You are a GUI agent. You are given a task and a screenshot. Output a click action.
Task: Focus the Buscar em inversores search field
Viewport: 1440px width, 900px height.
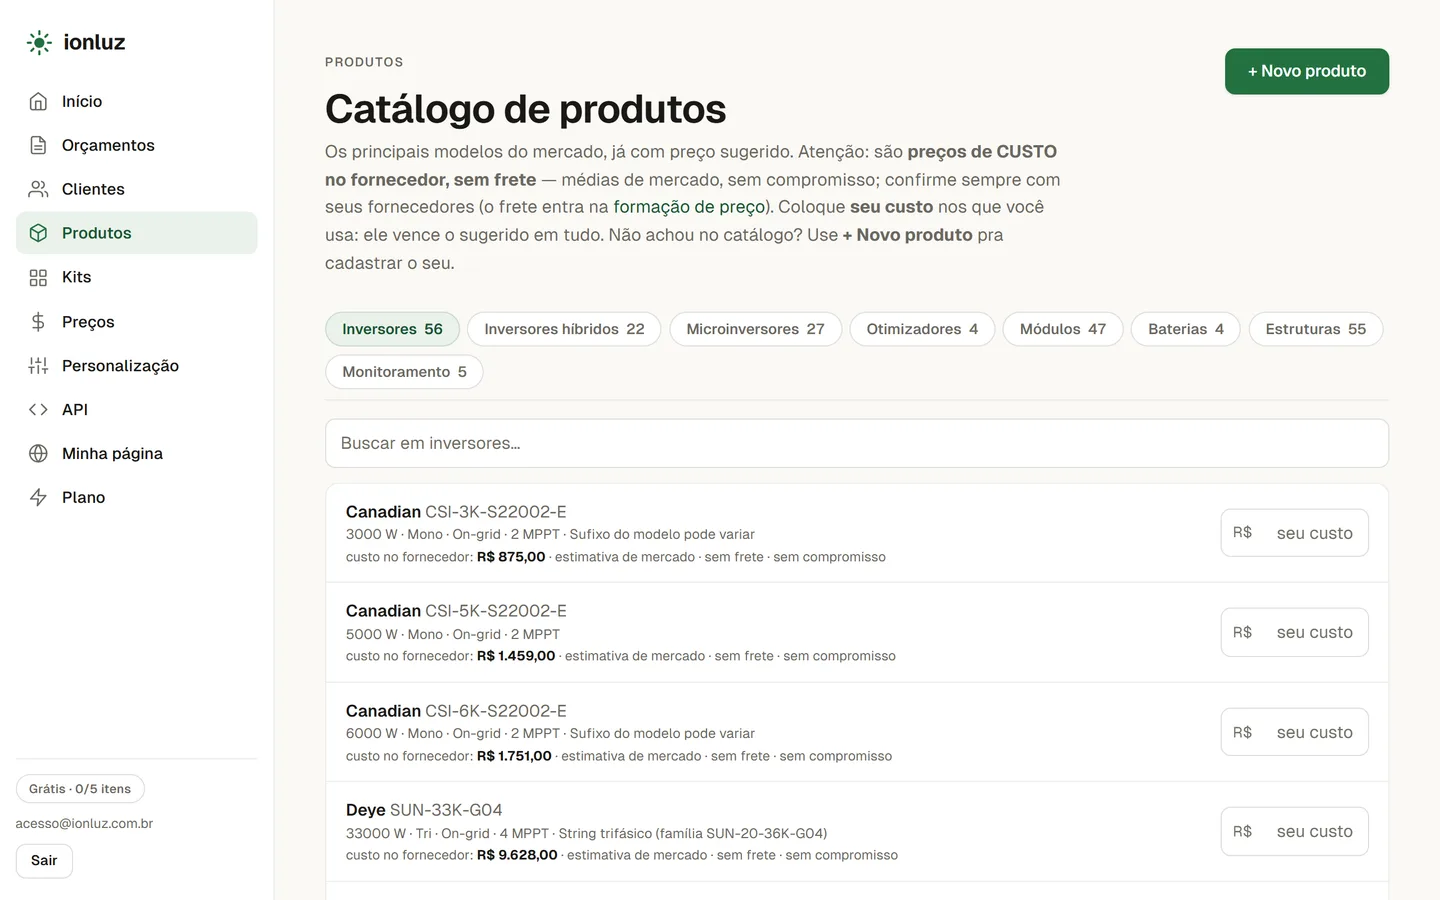857,443
